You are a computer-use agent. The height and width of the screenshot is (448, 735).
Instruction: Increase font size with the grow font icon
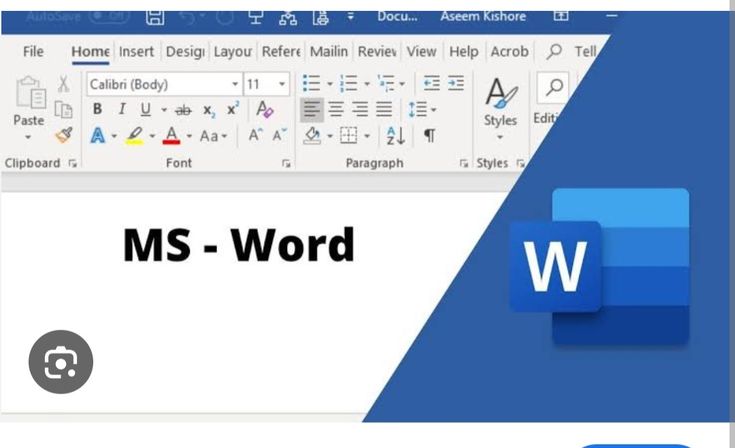[x=255, y=135]
